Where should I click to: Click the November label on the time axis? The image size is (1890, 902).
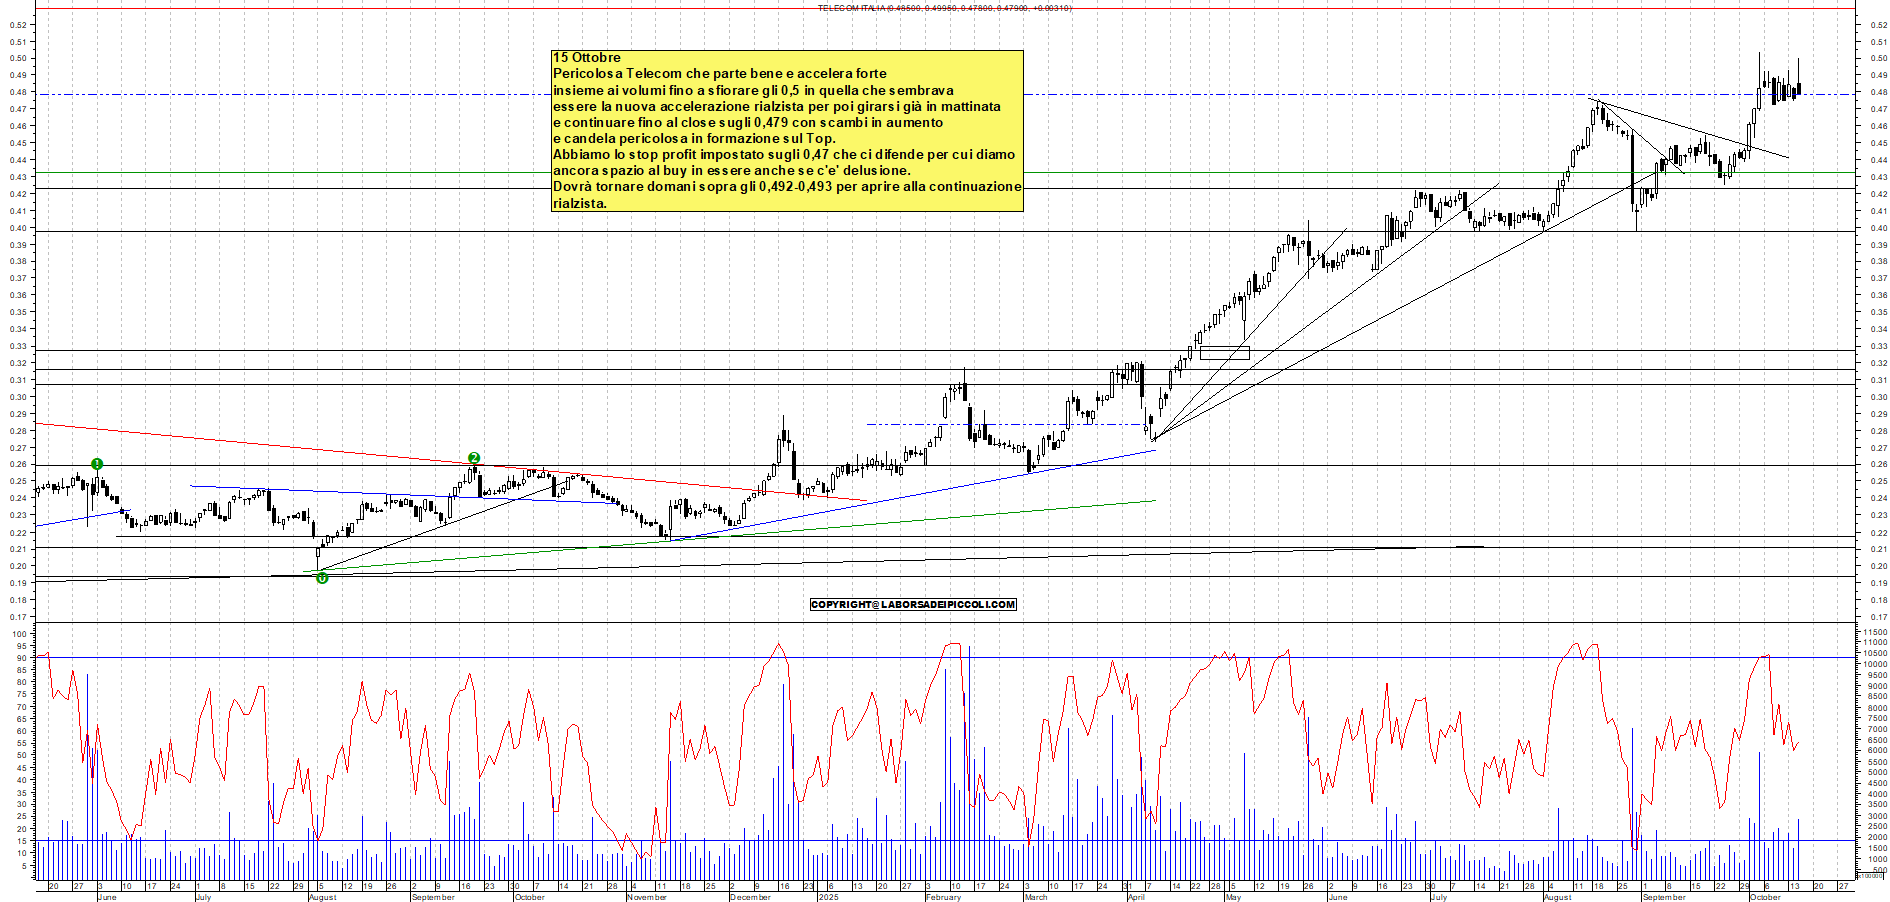[646, 897]
